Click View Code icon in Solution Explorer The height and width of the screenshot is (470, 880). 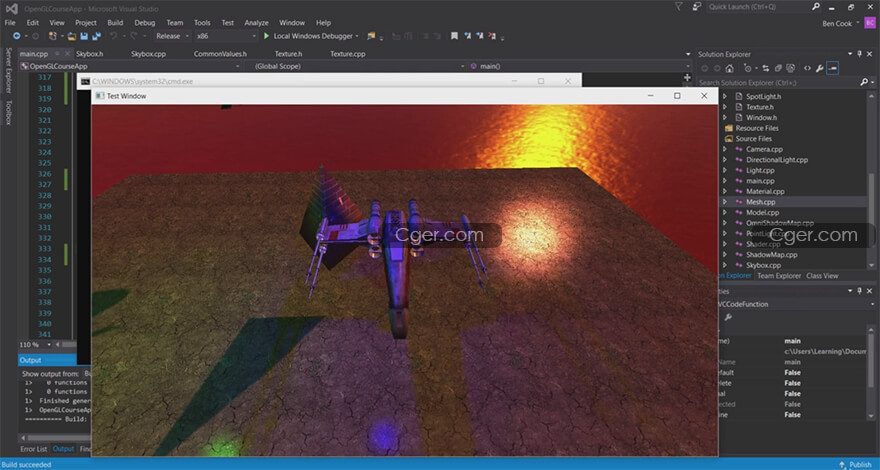pyautogui.click(x=807, y=69)
